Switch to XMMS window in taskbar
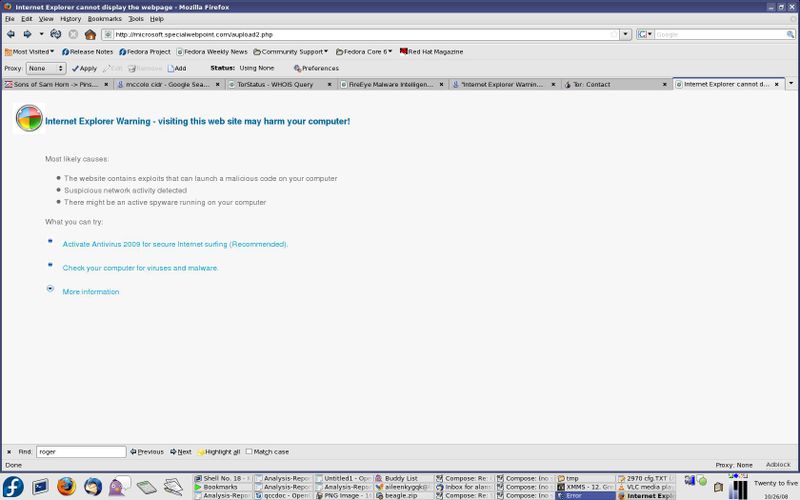Screen dimensions: 800x500 tap(585, 487)
